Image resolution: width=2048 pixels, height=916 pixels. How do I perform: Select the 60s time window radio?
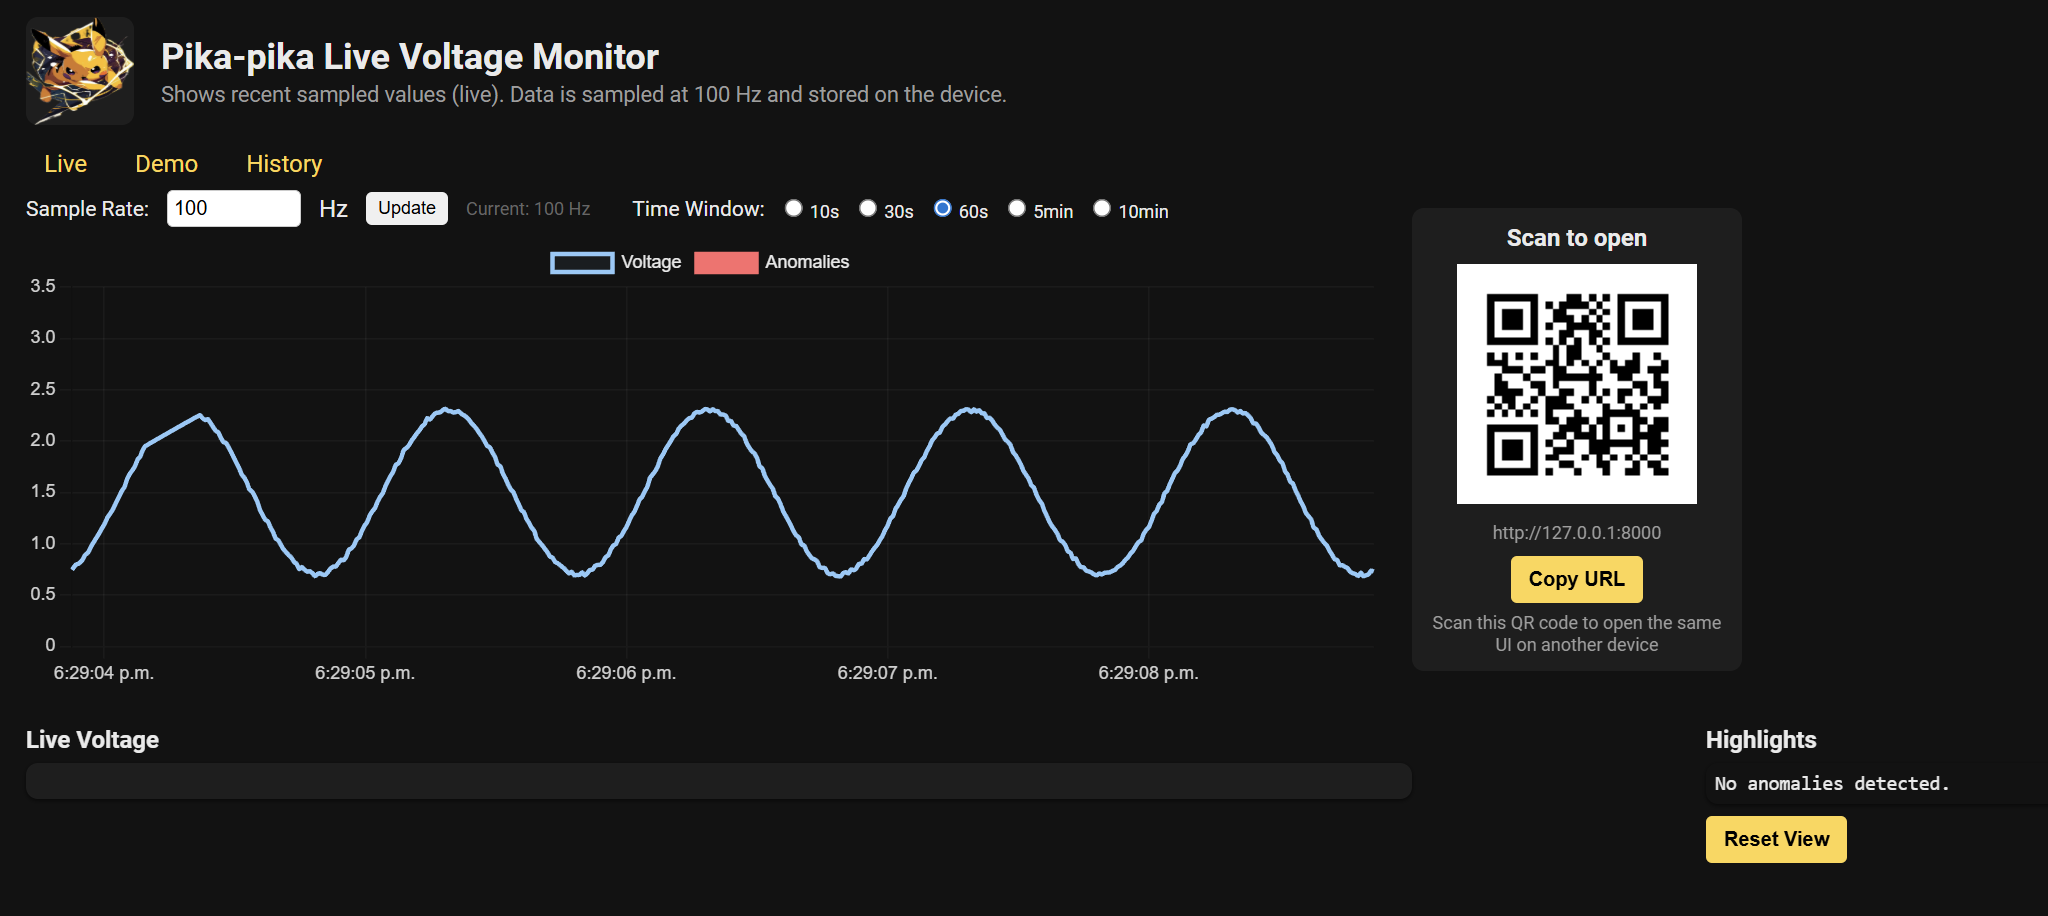point(943,208)
